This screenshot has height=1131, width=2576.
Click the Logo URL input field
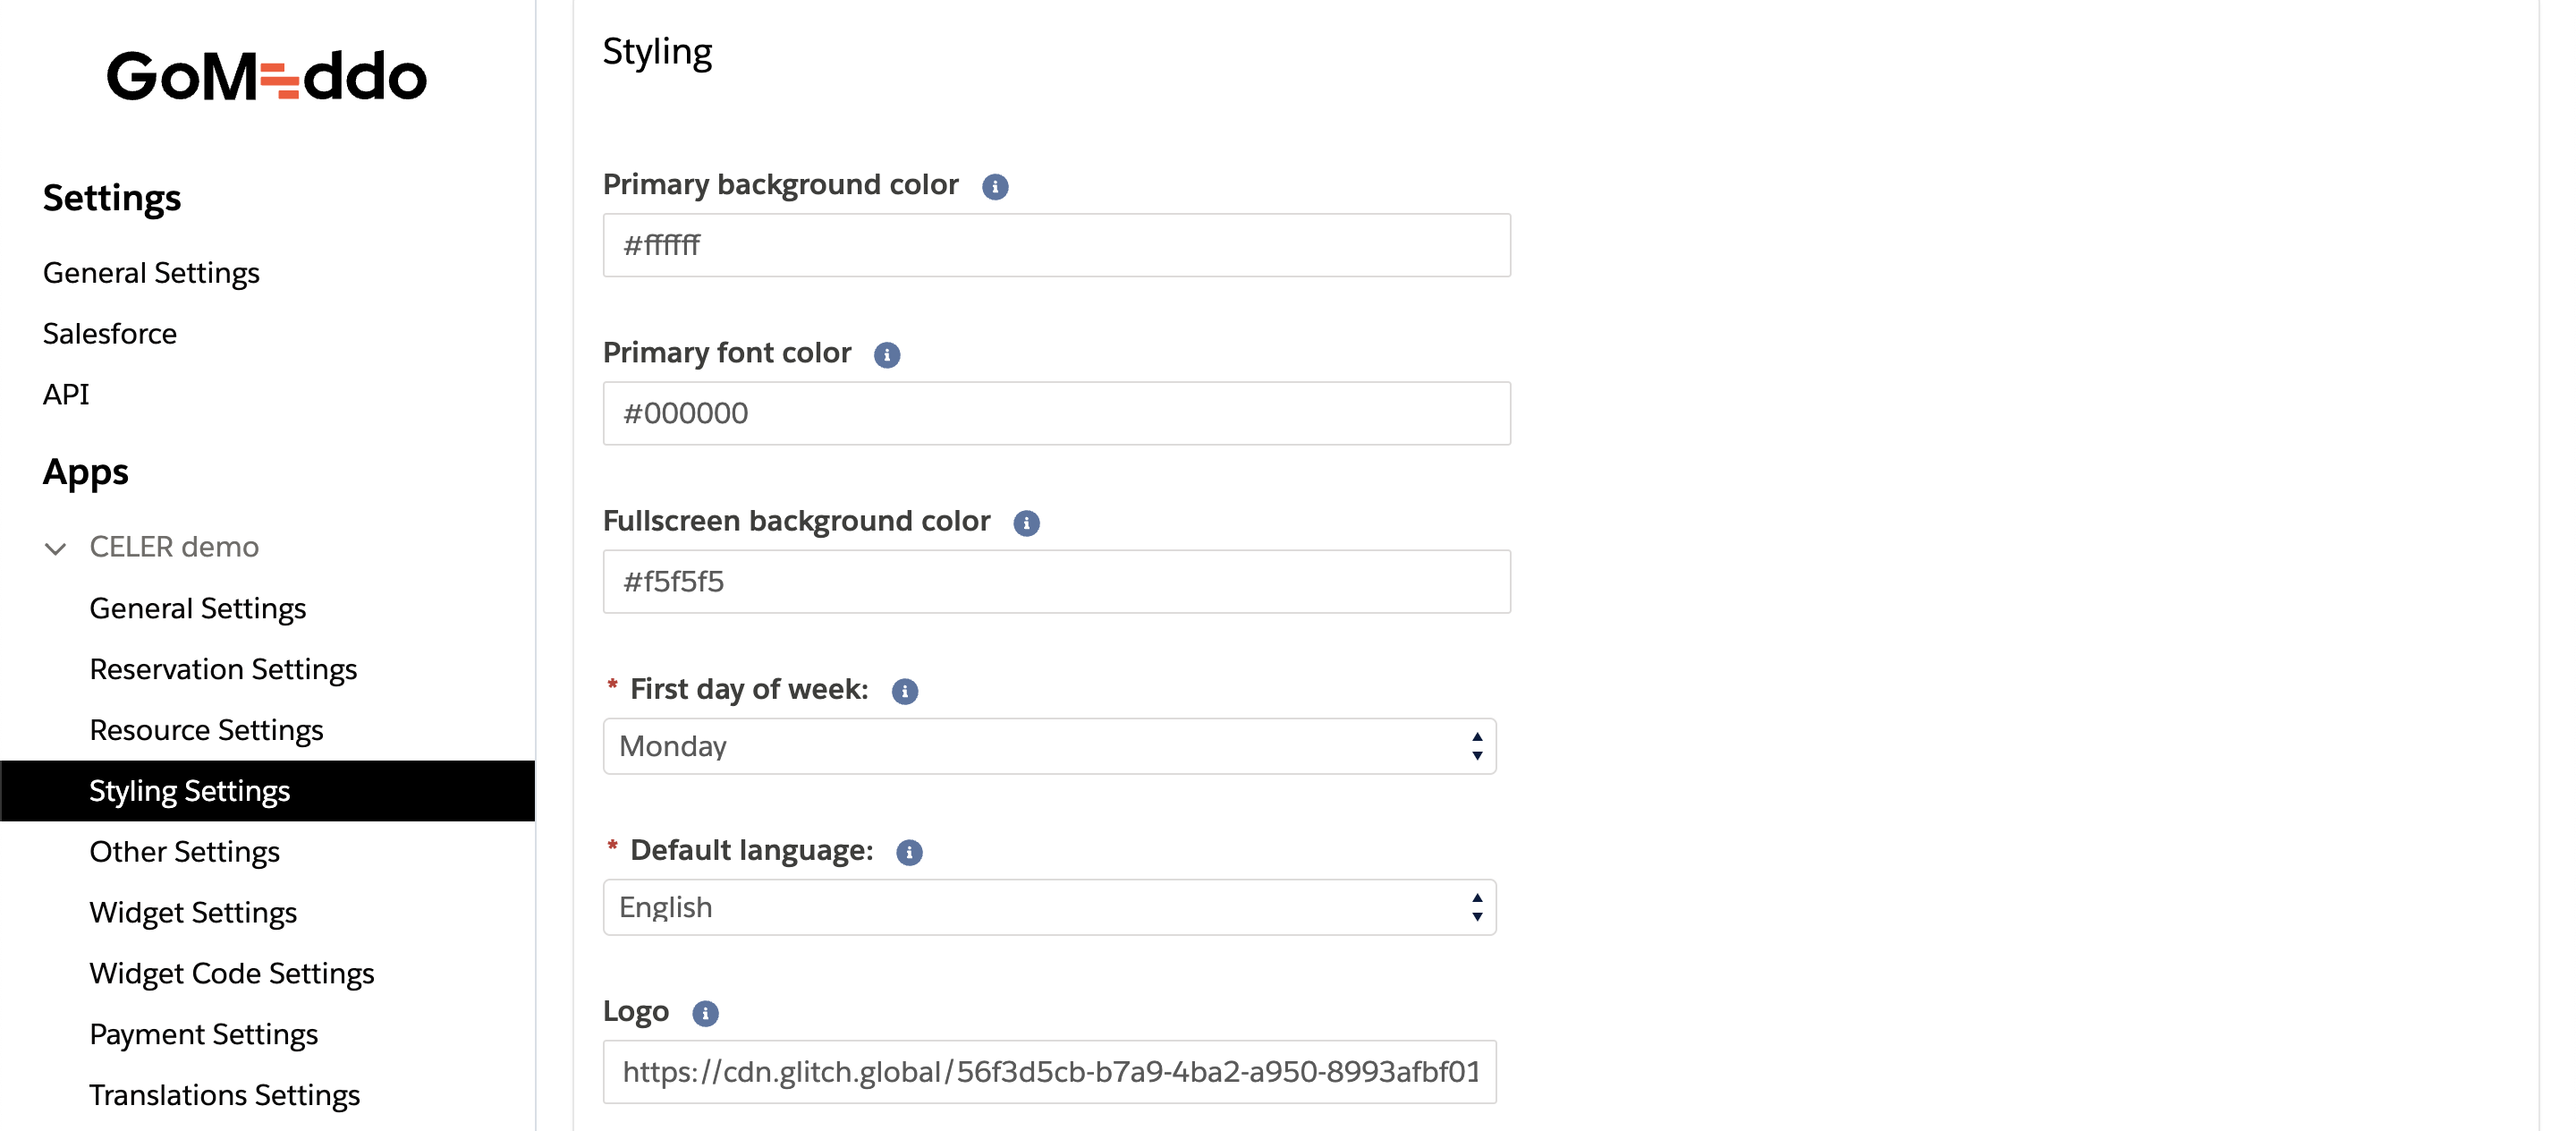click(x=1049, y=1072)
